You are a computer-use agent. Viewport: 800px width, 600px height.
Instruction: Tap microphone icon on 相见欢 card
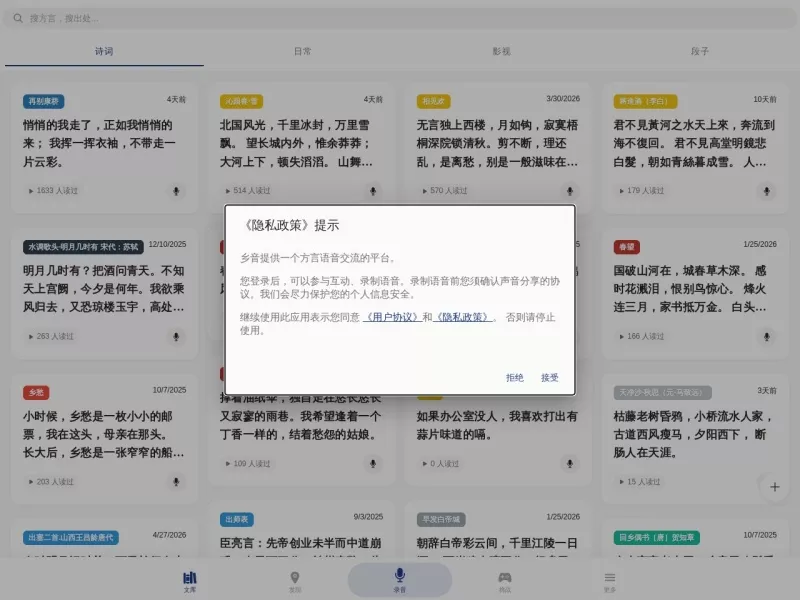pos(570,191)
